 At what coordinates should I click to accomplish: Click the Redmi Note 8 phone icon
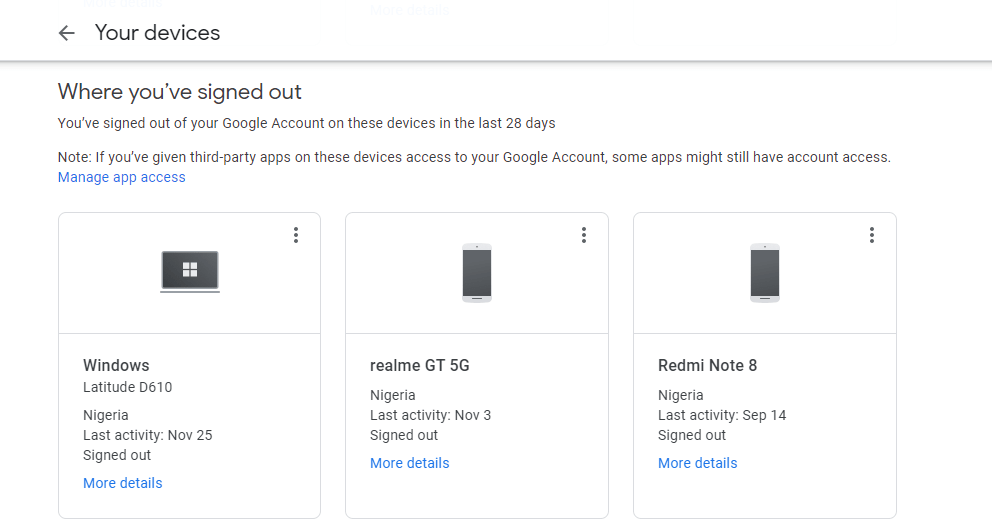(765, 272)
